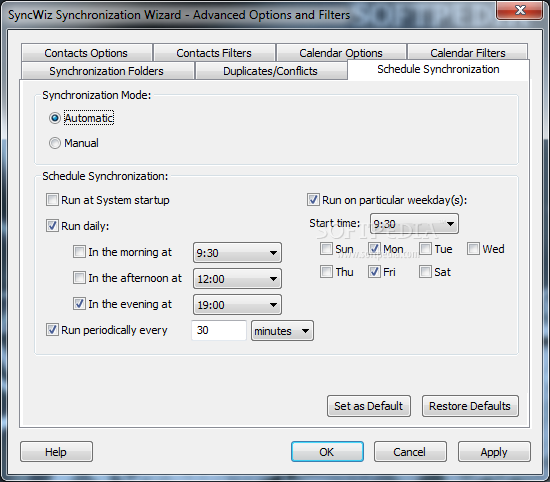Viewport: 550px width, 482px height.
Task: Switch to Contacts Options tab
Action: 86,53
